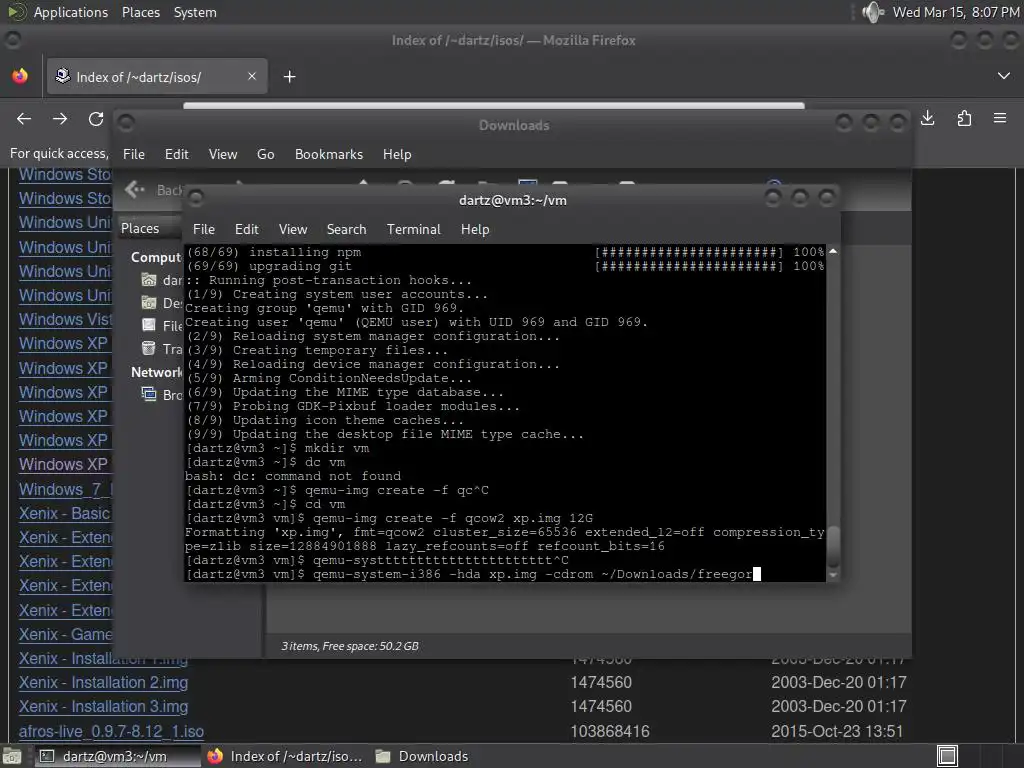Open the Applications menu in the top panel
This screenshot has height=768, width=1024.
[x=71, y=12]
